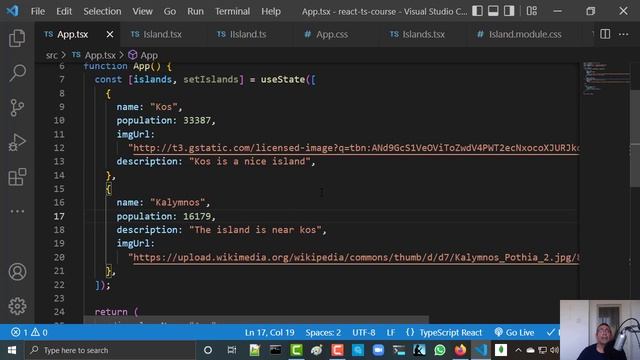Open the Accounts menu icon
The height and width of the screenshot is (360, 640).
click(17, 272)
